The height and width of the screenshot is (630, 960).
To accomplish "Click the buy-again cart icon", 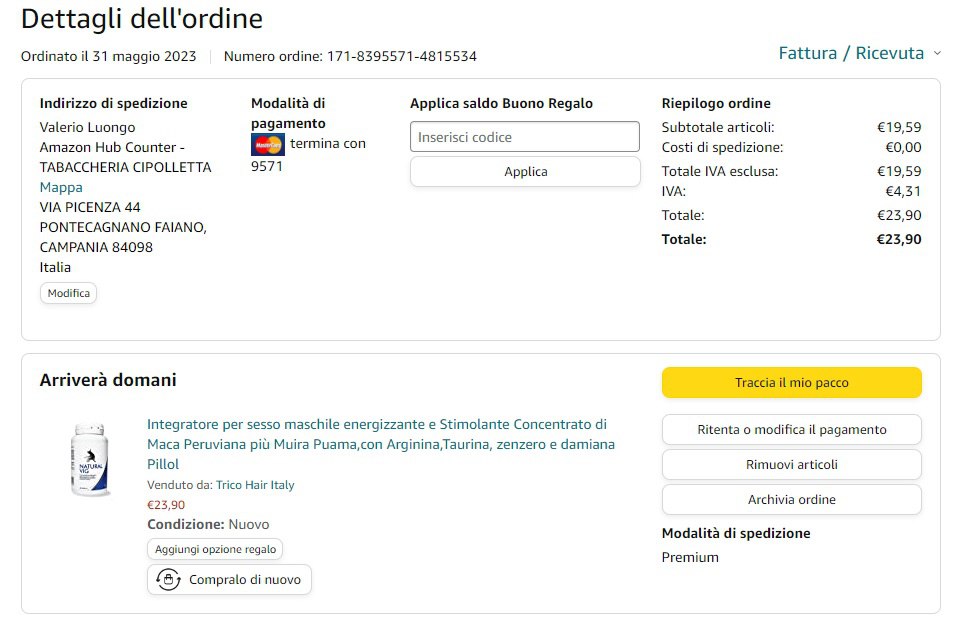I will point(168,580).
